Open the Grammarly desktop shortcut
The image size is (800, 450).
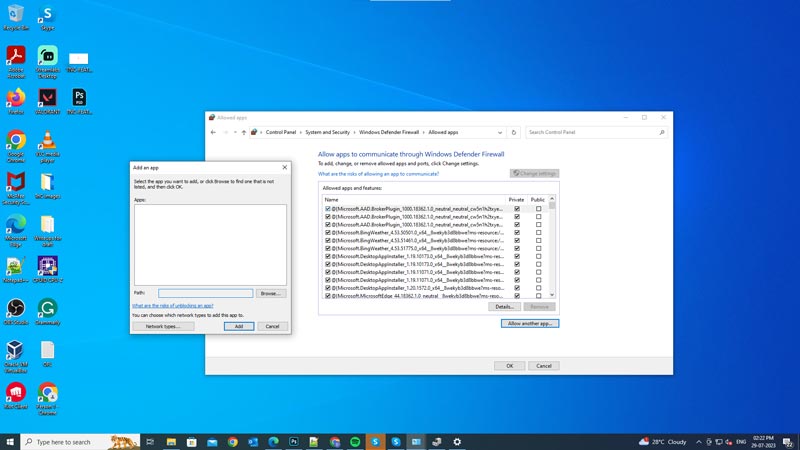[x=47, y=312]
